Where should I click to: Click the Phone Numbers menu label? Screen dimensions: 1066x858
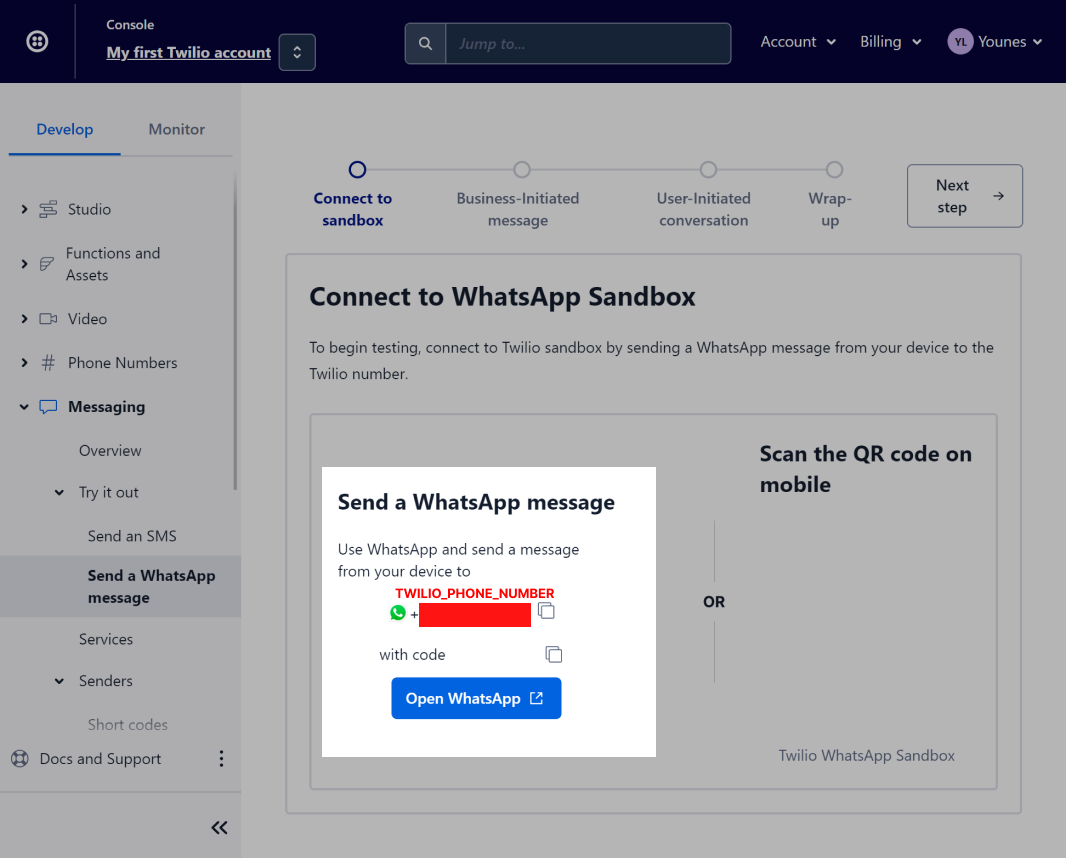[122, 362]
